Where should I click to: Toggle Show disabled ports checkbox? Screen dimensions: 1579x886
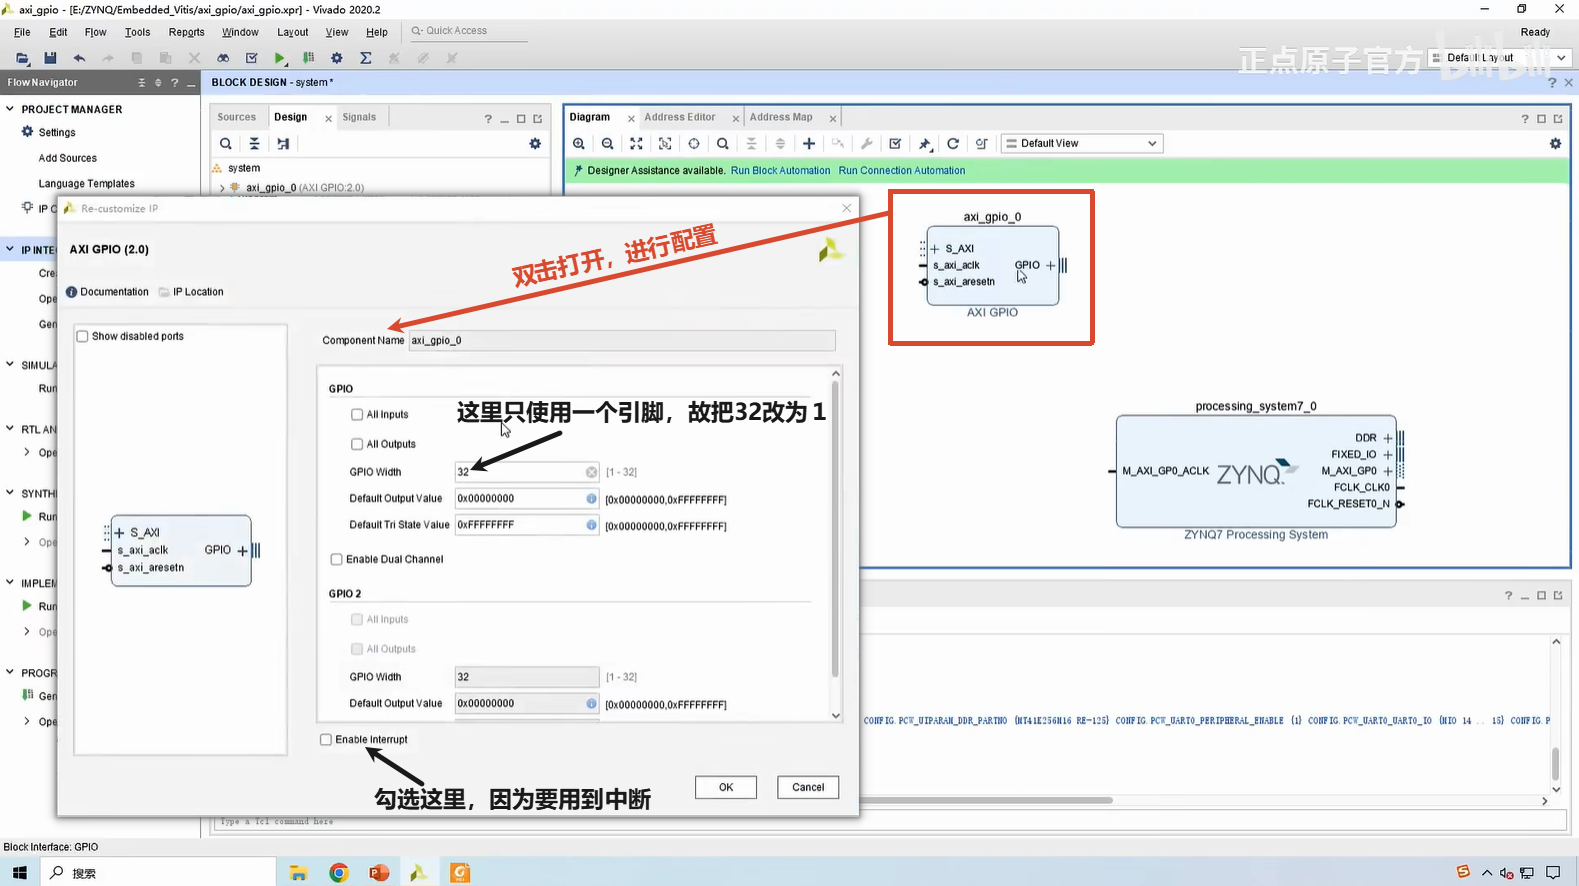pyautogui.click(x=83, y=337)
